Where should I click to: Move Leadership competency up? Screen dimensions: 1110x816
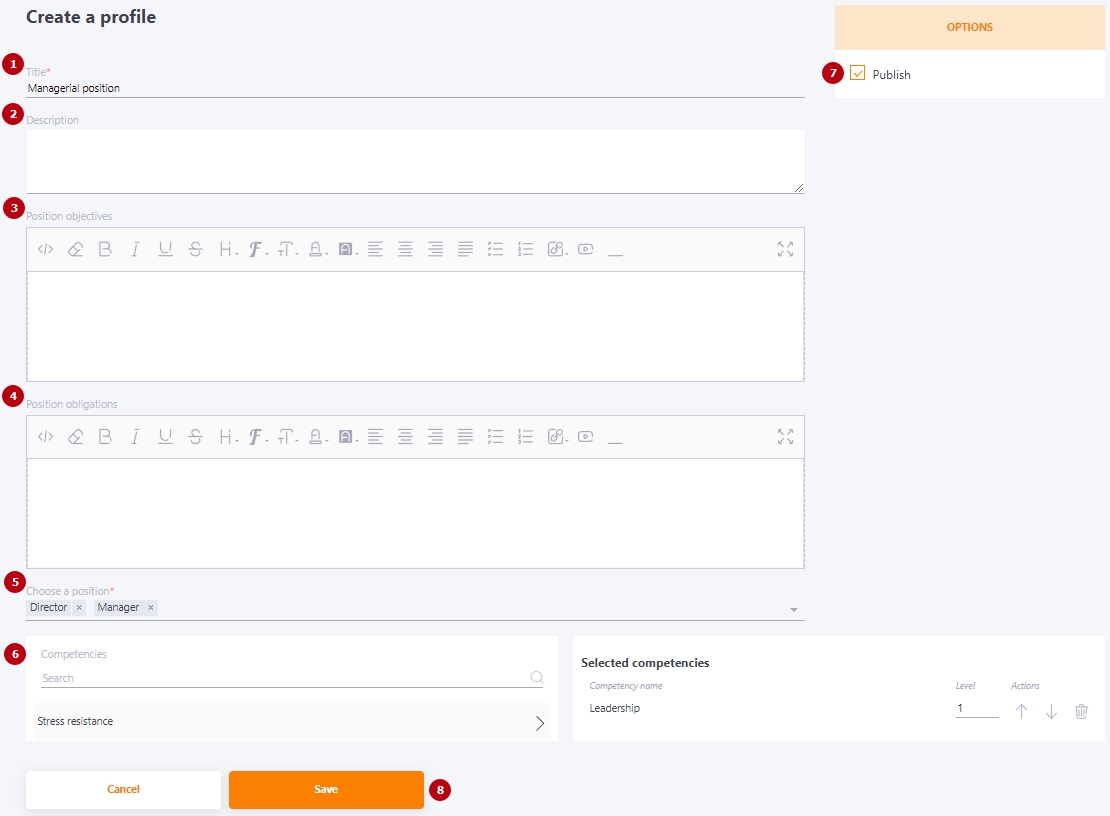pyautogui.click(x=1021, y=711)
